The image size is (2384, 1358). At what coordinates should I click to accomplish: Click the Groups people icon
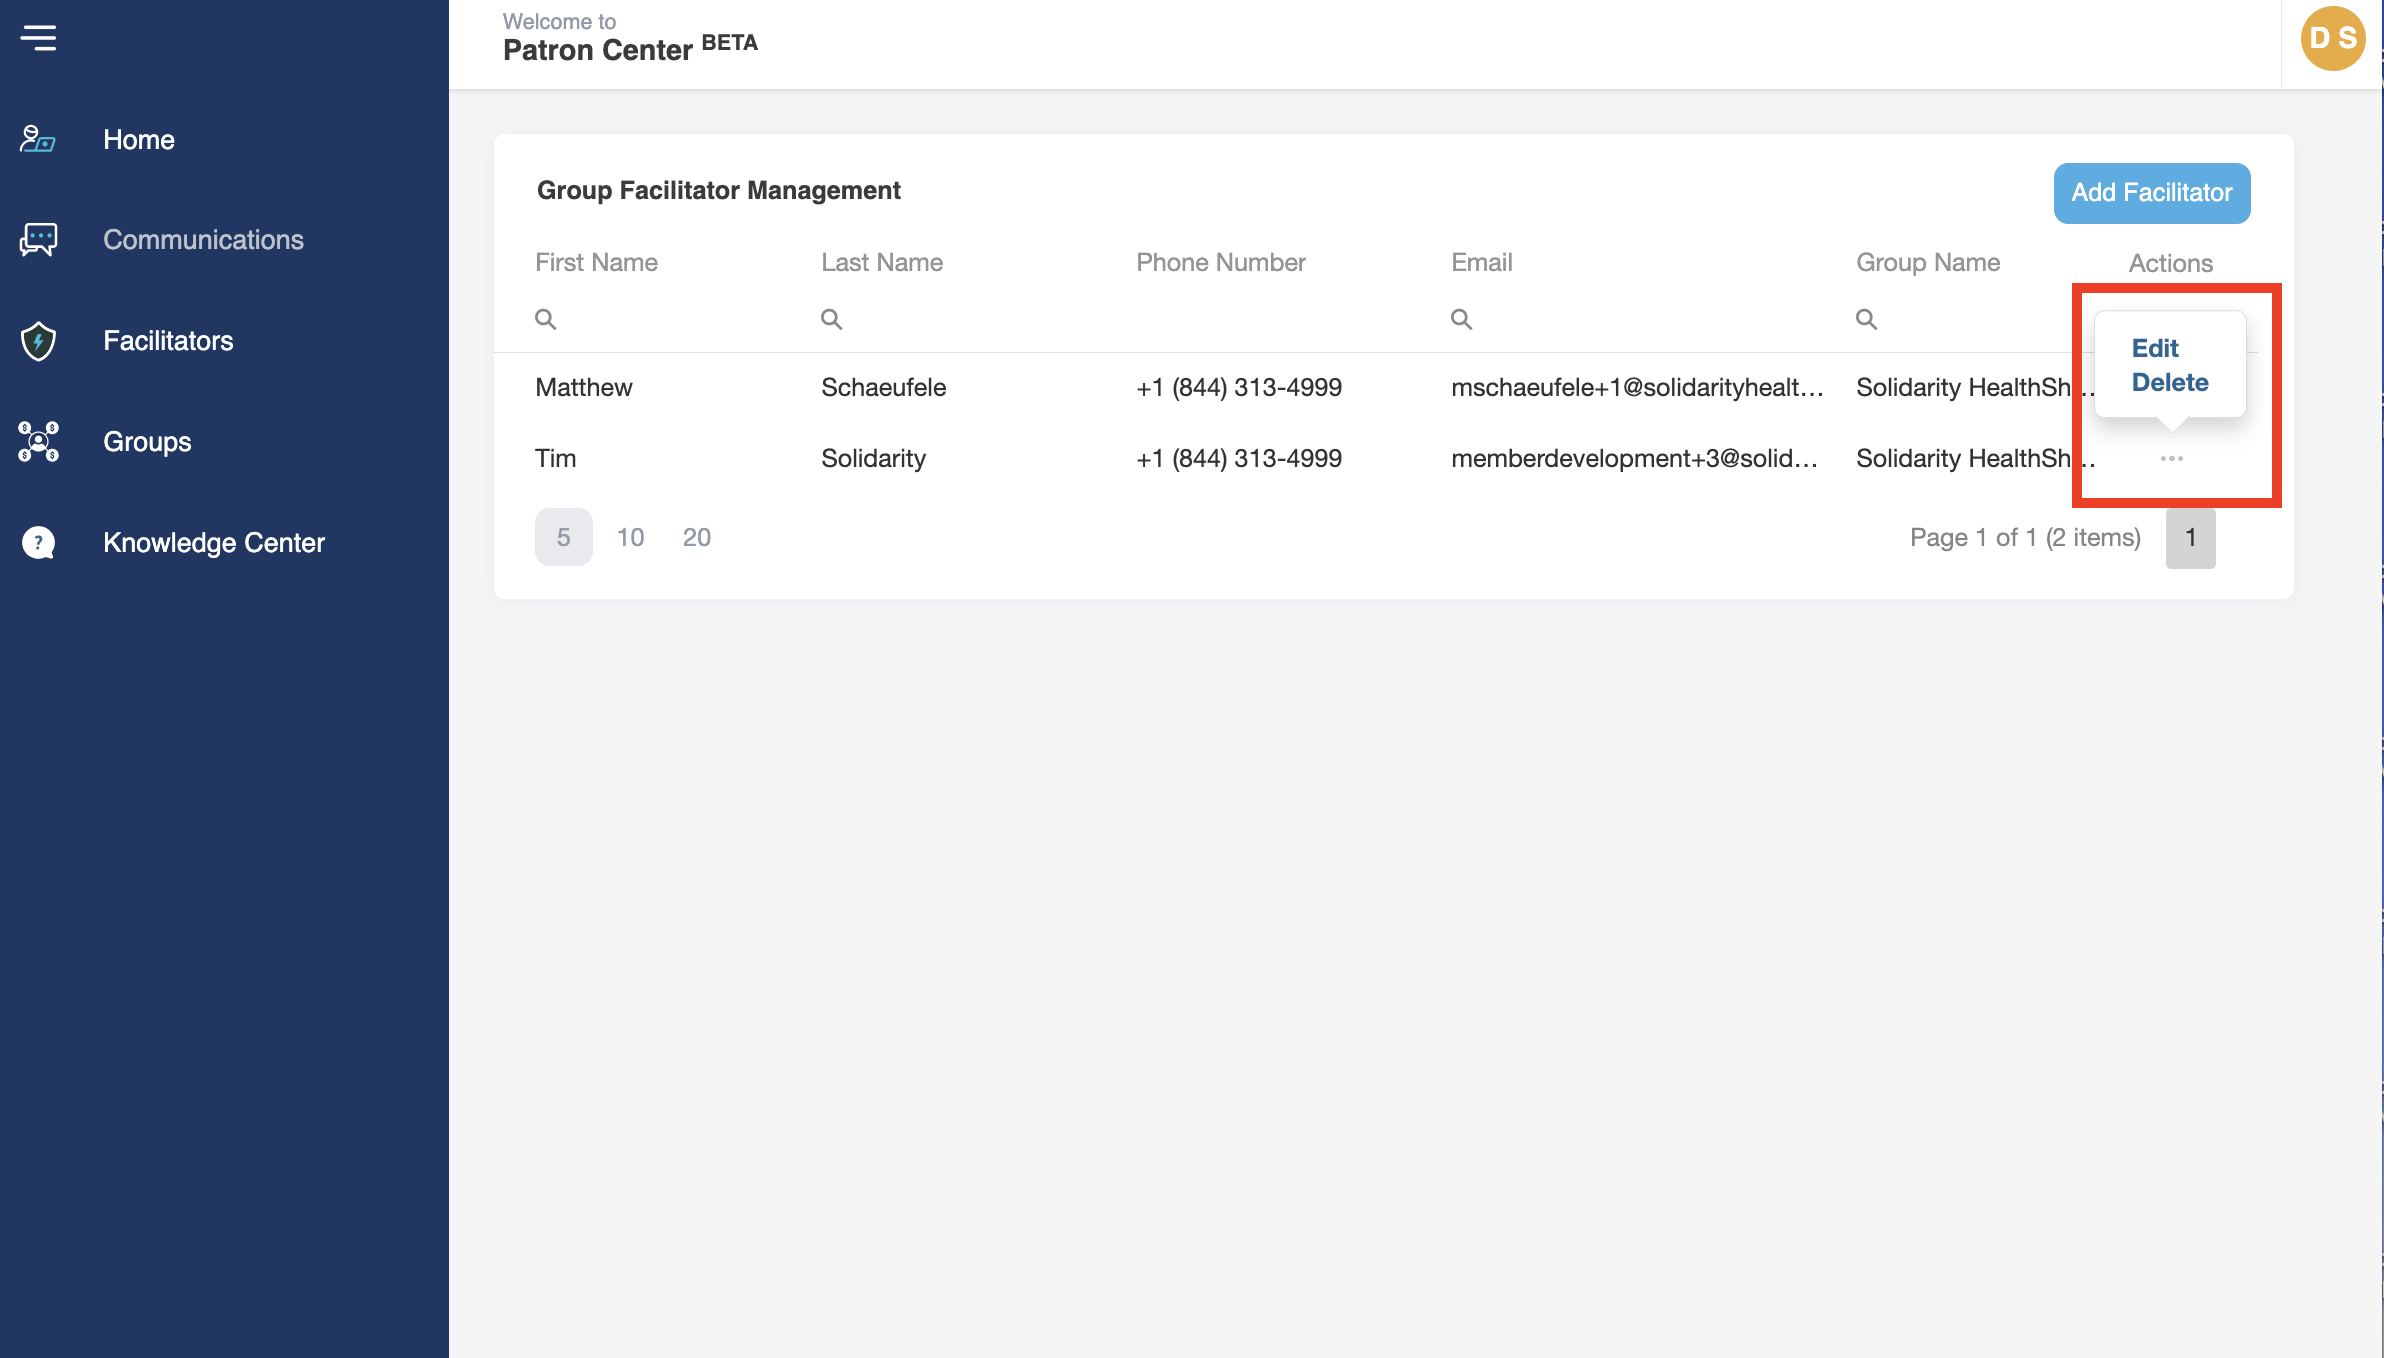tap(38, 442)
